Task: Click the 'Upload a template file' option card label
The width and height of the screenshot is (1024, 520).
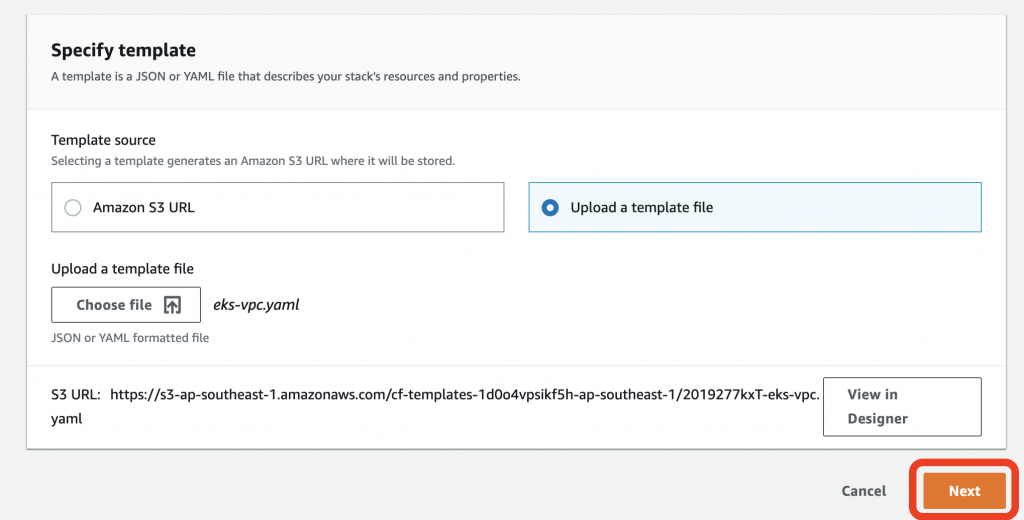Action: [641, 208]
